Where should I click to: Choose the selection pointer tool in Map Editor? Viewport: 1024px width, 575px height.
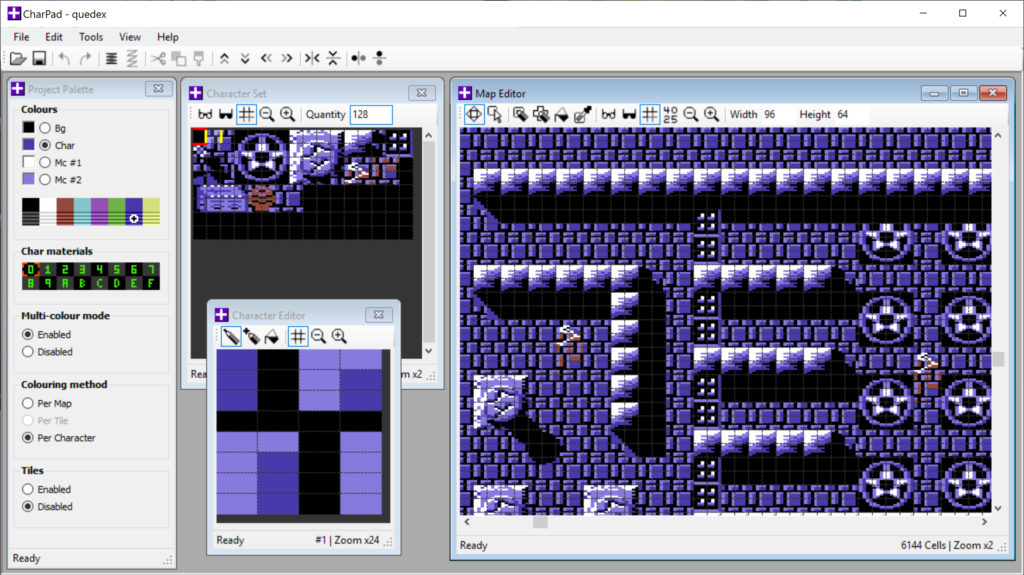click(495, 114)
